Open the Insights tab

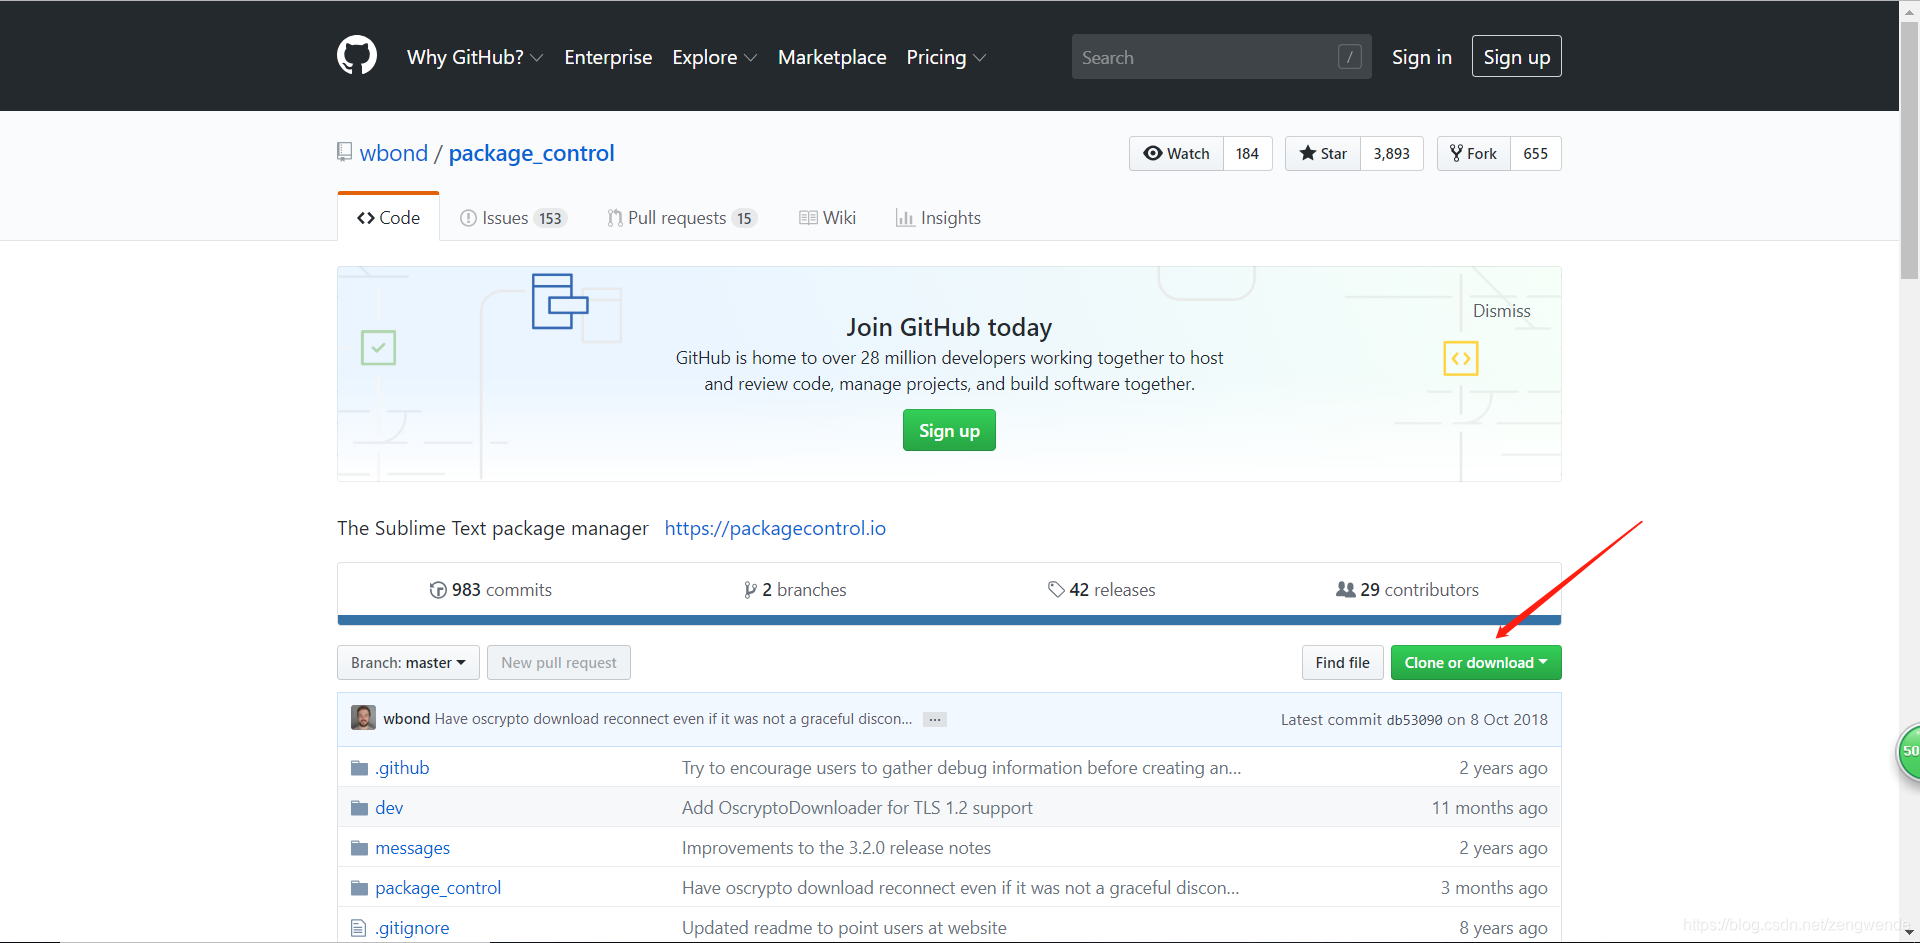[x=938, y=218]
